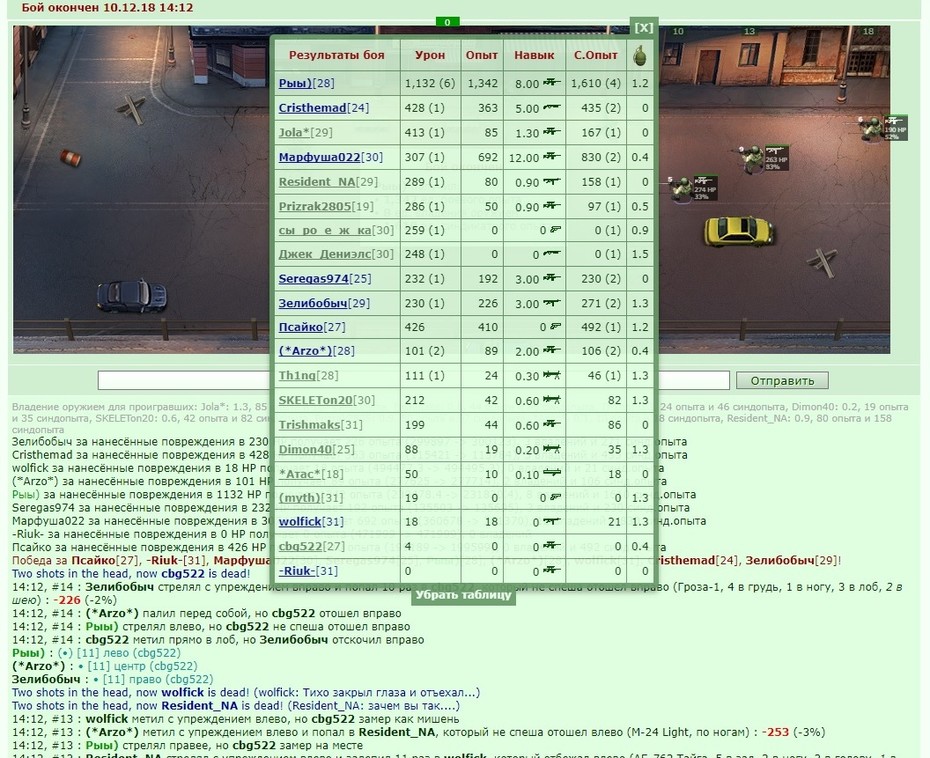The image size is (930, 758).
Task: Open player profile Resident_NA in the table
Action: tap(317, 181)
